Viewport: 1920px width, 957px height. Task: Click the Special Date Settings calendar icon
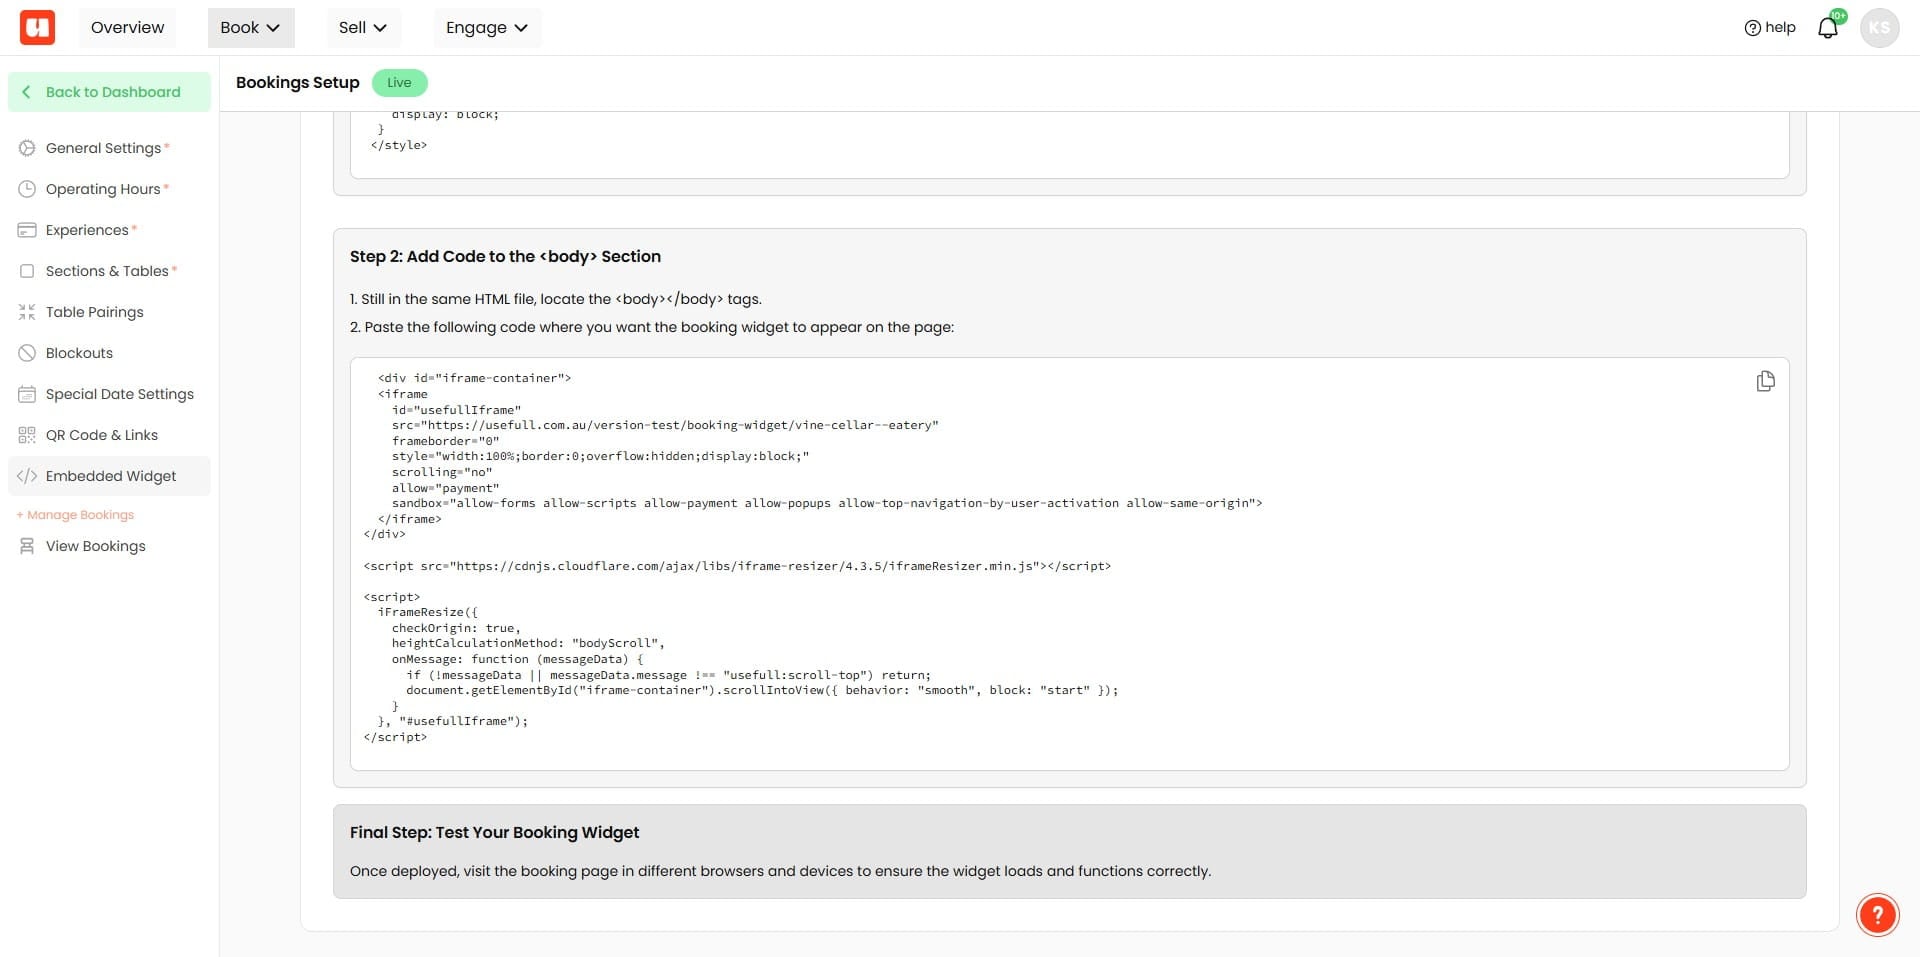pos(27,394)
